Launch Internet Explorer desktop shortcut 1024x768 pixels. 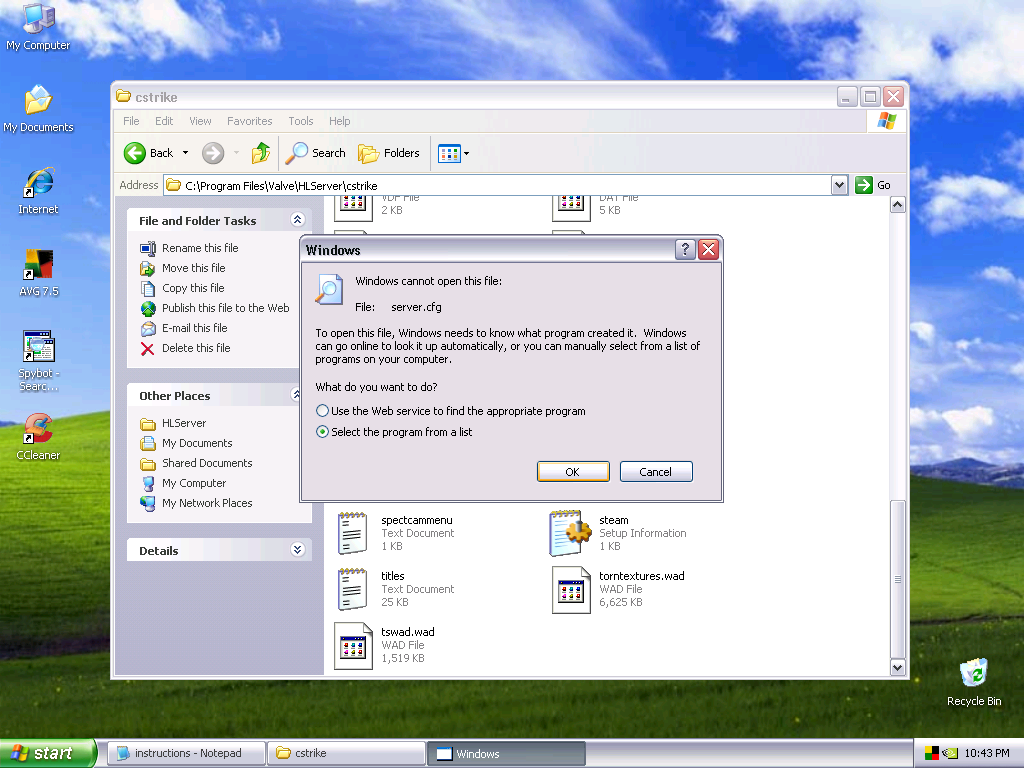point(38,191)
